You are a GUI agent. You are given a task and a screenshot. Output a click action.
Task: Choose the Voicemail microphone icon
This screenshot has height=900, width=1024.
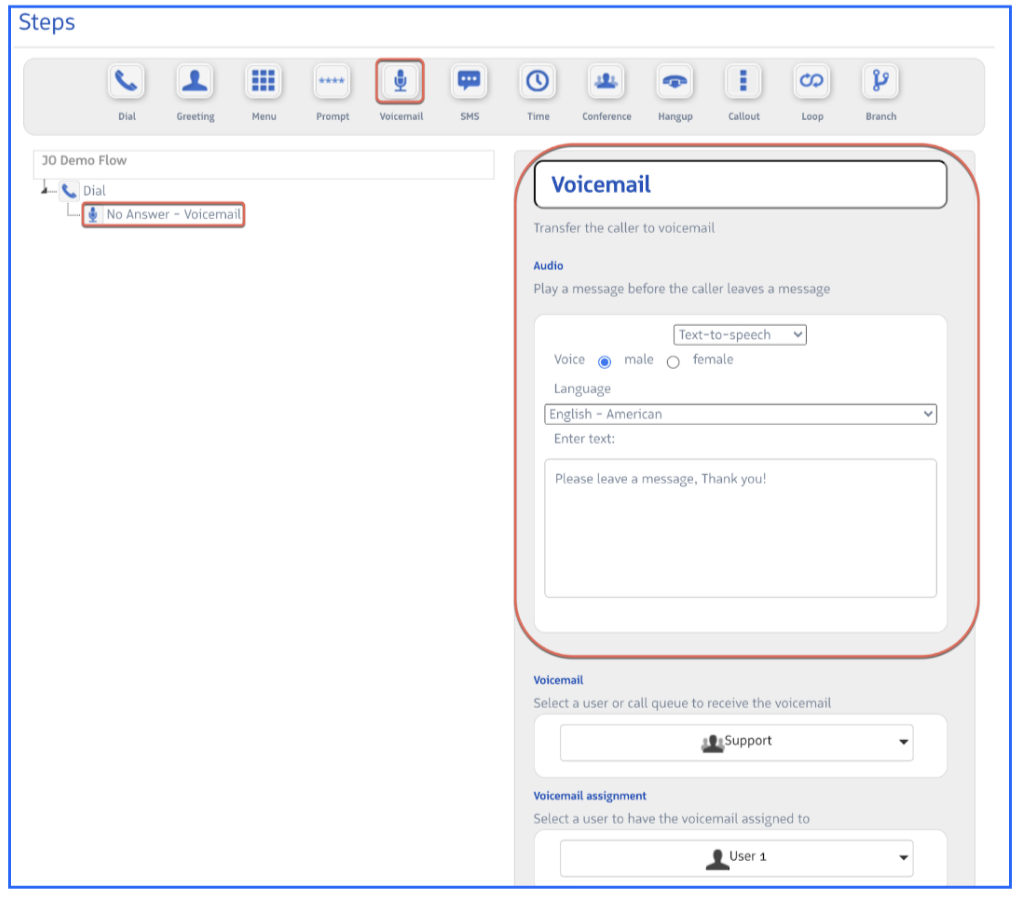[400, 82]
